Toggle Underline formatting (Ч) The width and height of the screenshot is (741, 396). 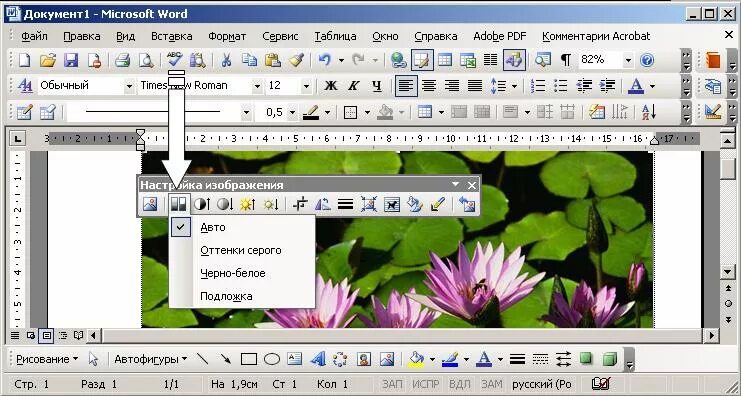pos(377,86)
